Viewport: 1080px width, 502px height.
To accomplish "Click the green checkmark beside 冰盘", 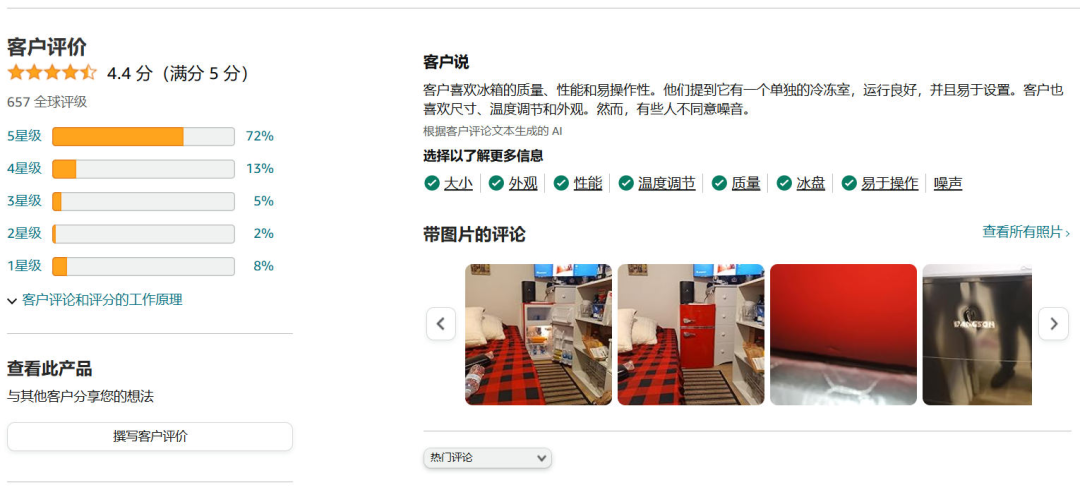I will pos(785,183).
